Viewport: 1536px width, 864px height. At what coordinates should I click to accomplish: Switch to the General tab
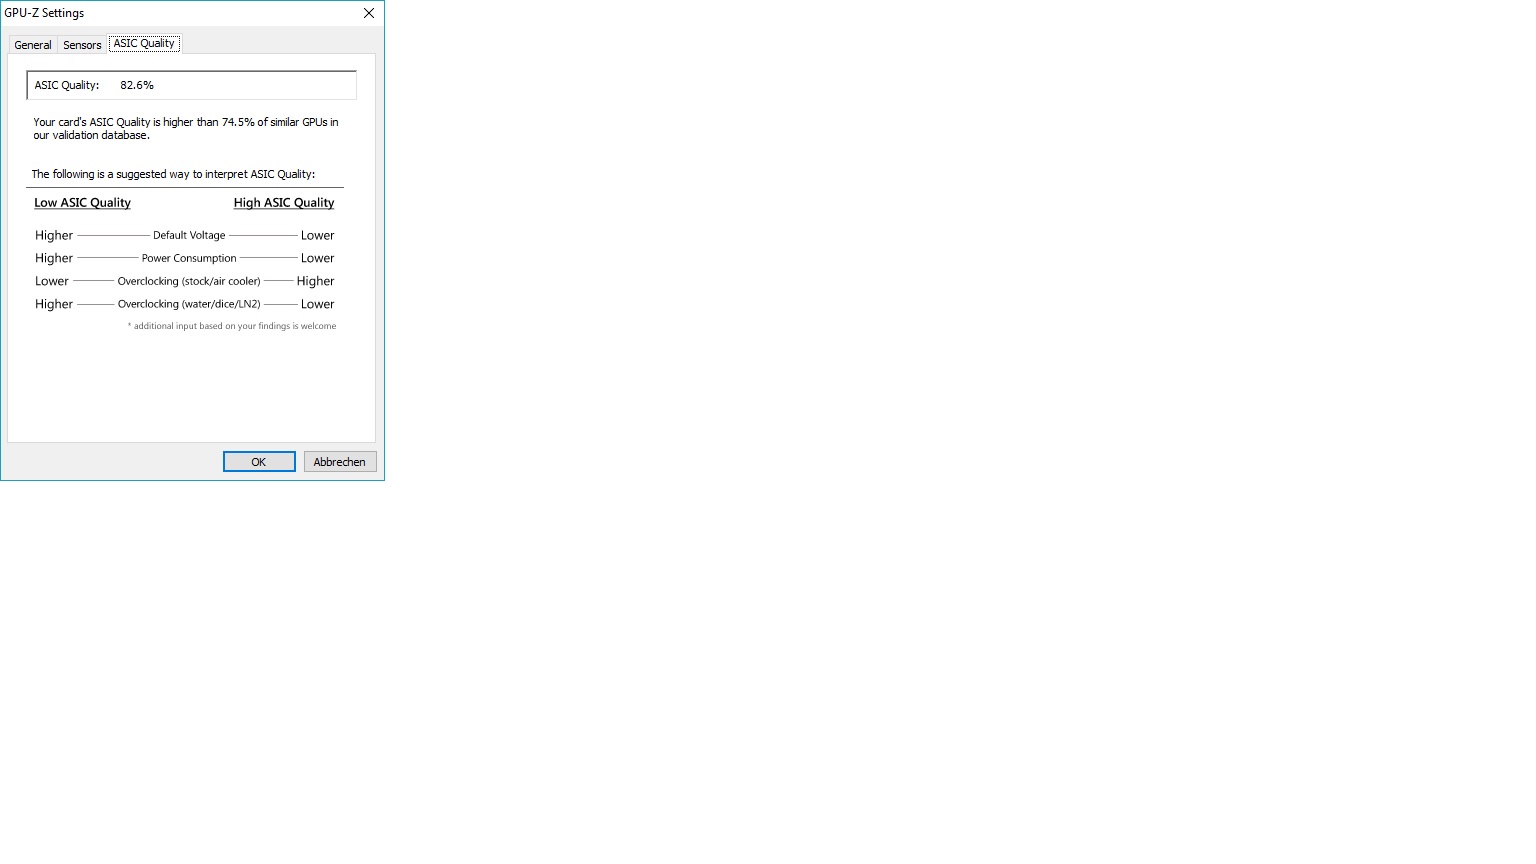33,45
